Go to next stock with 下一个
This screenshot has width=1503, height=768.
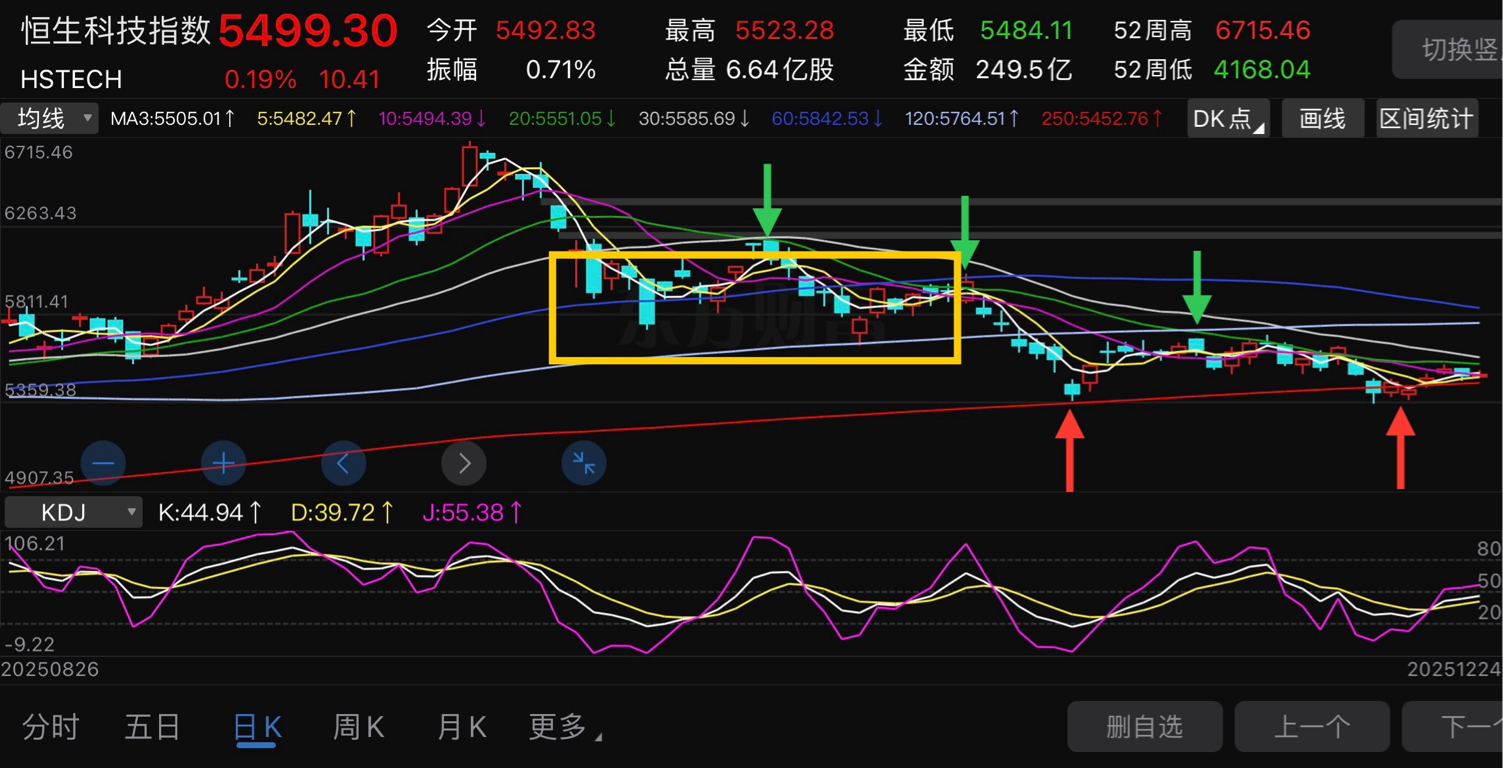pos(1452,727)
